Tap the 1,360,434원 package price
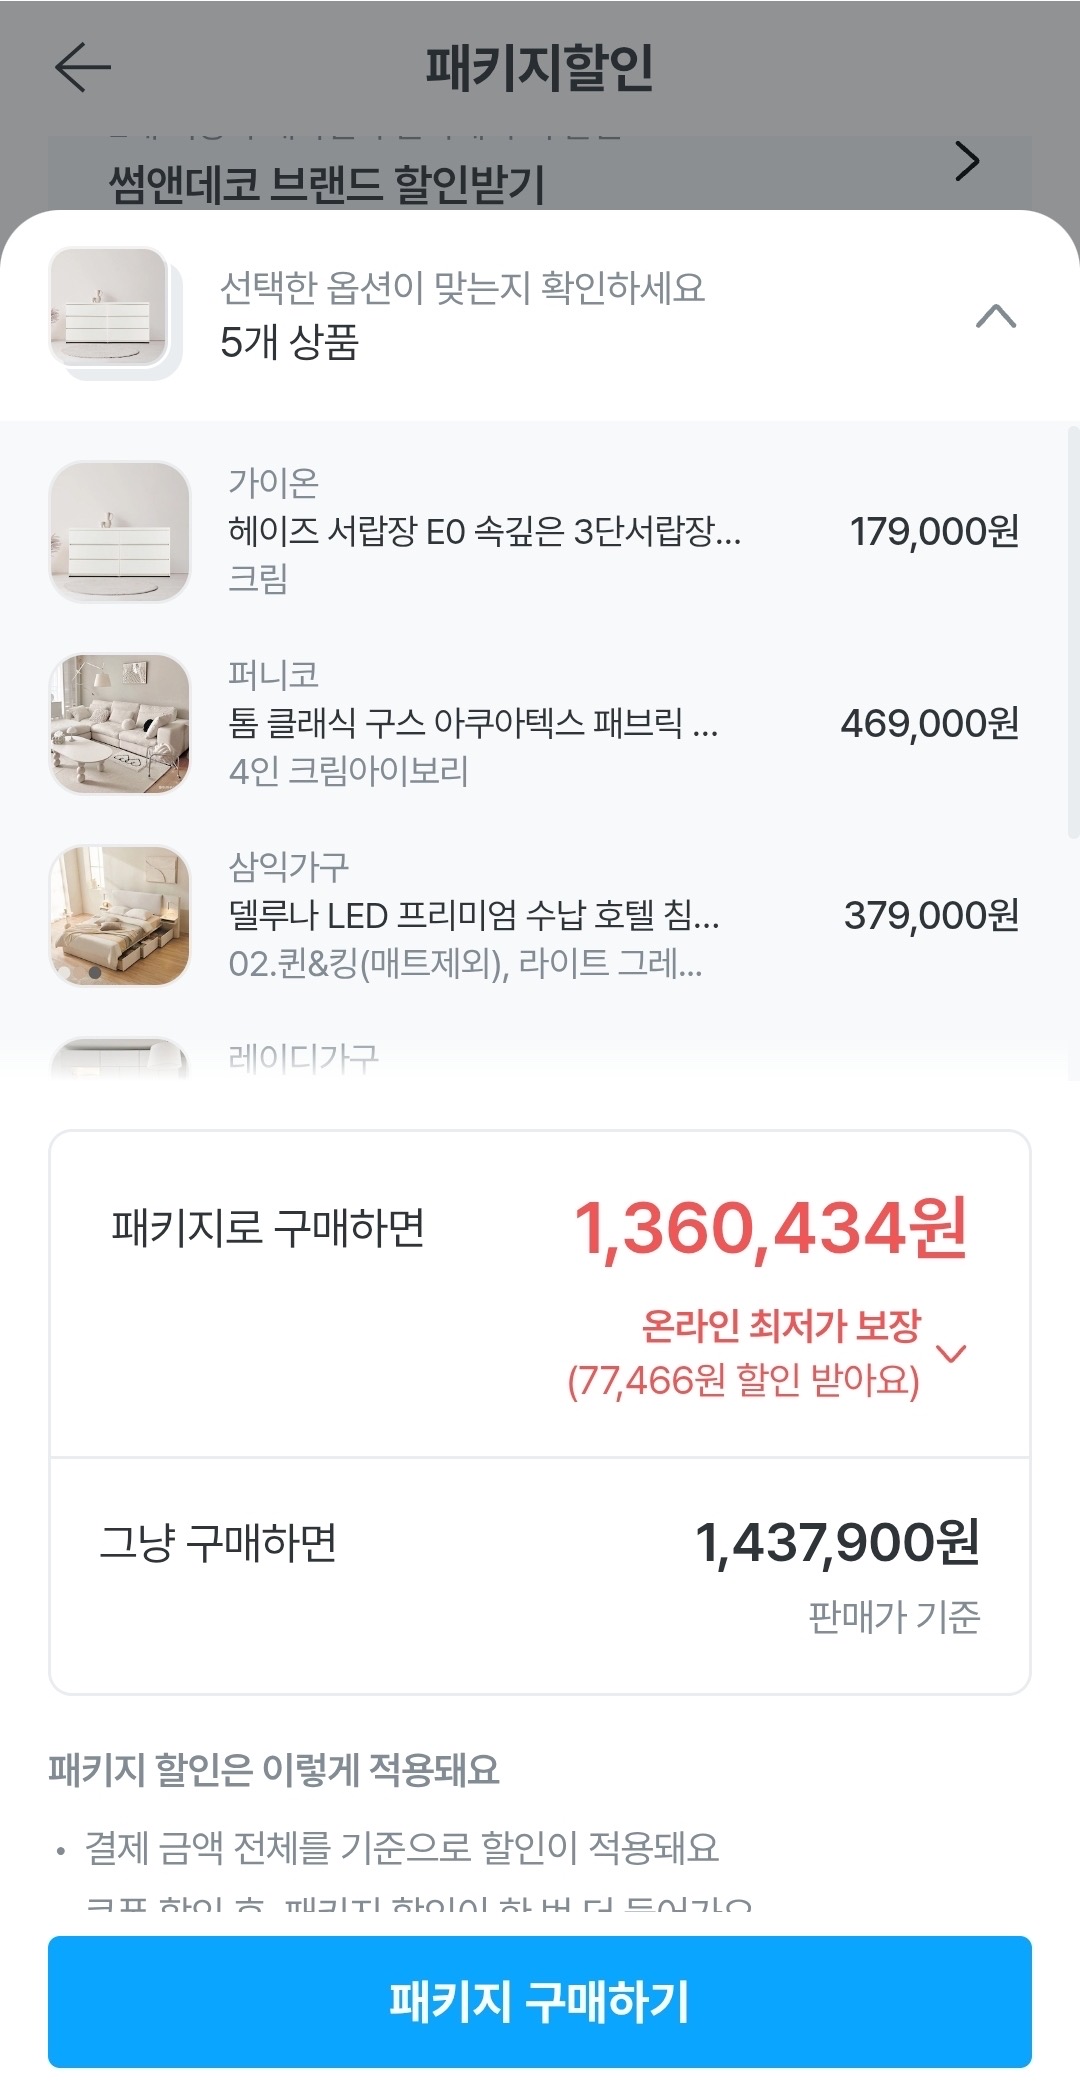Screen dimensions: 1080x2092 click(x=770, y=1228)
